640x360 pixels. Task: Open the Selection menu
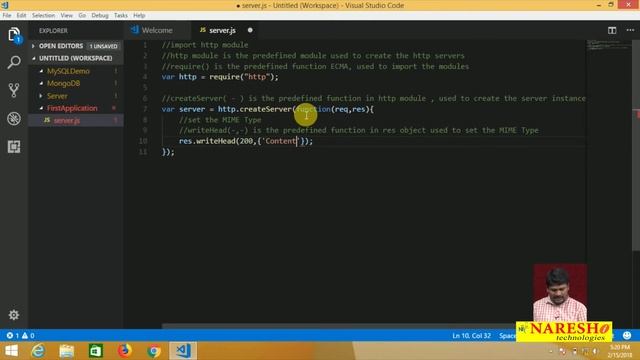click(x=43, y=16)
